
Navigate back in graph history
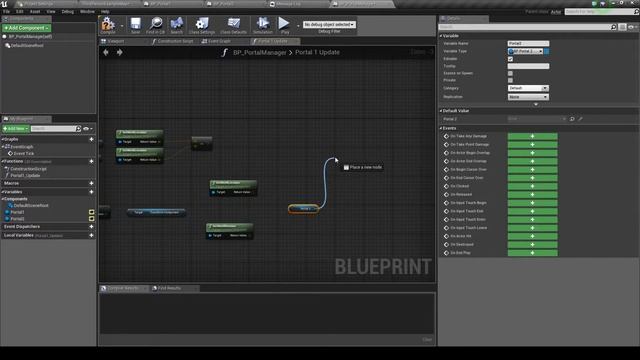[x=106, y=52]
